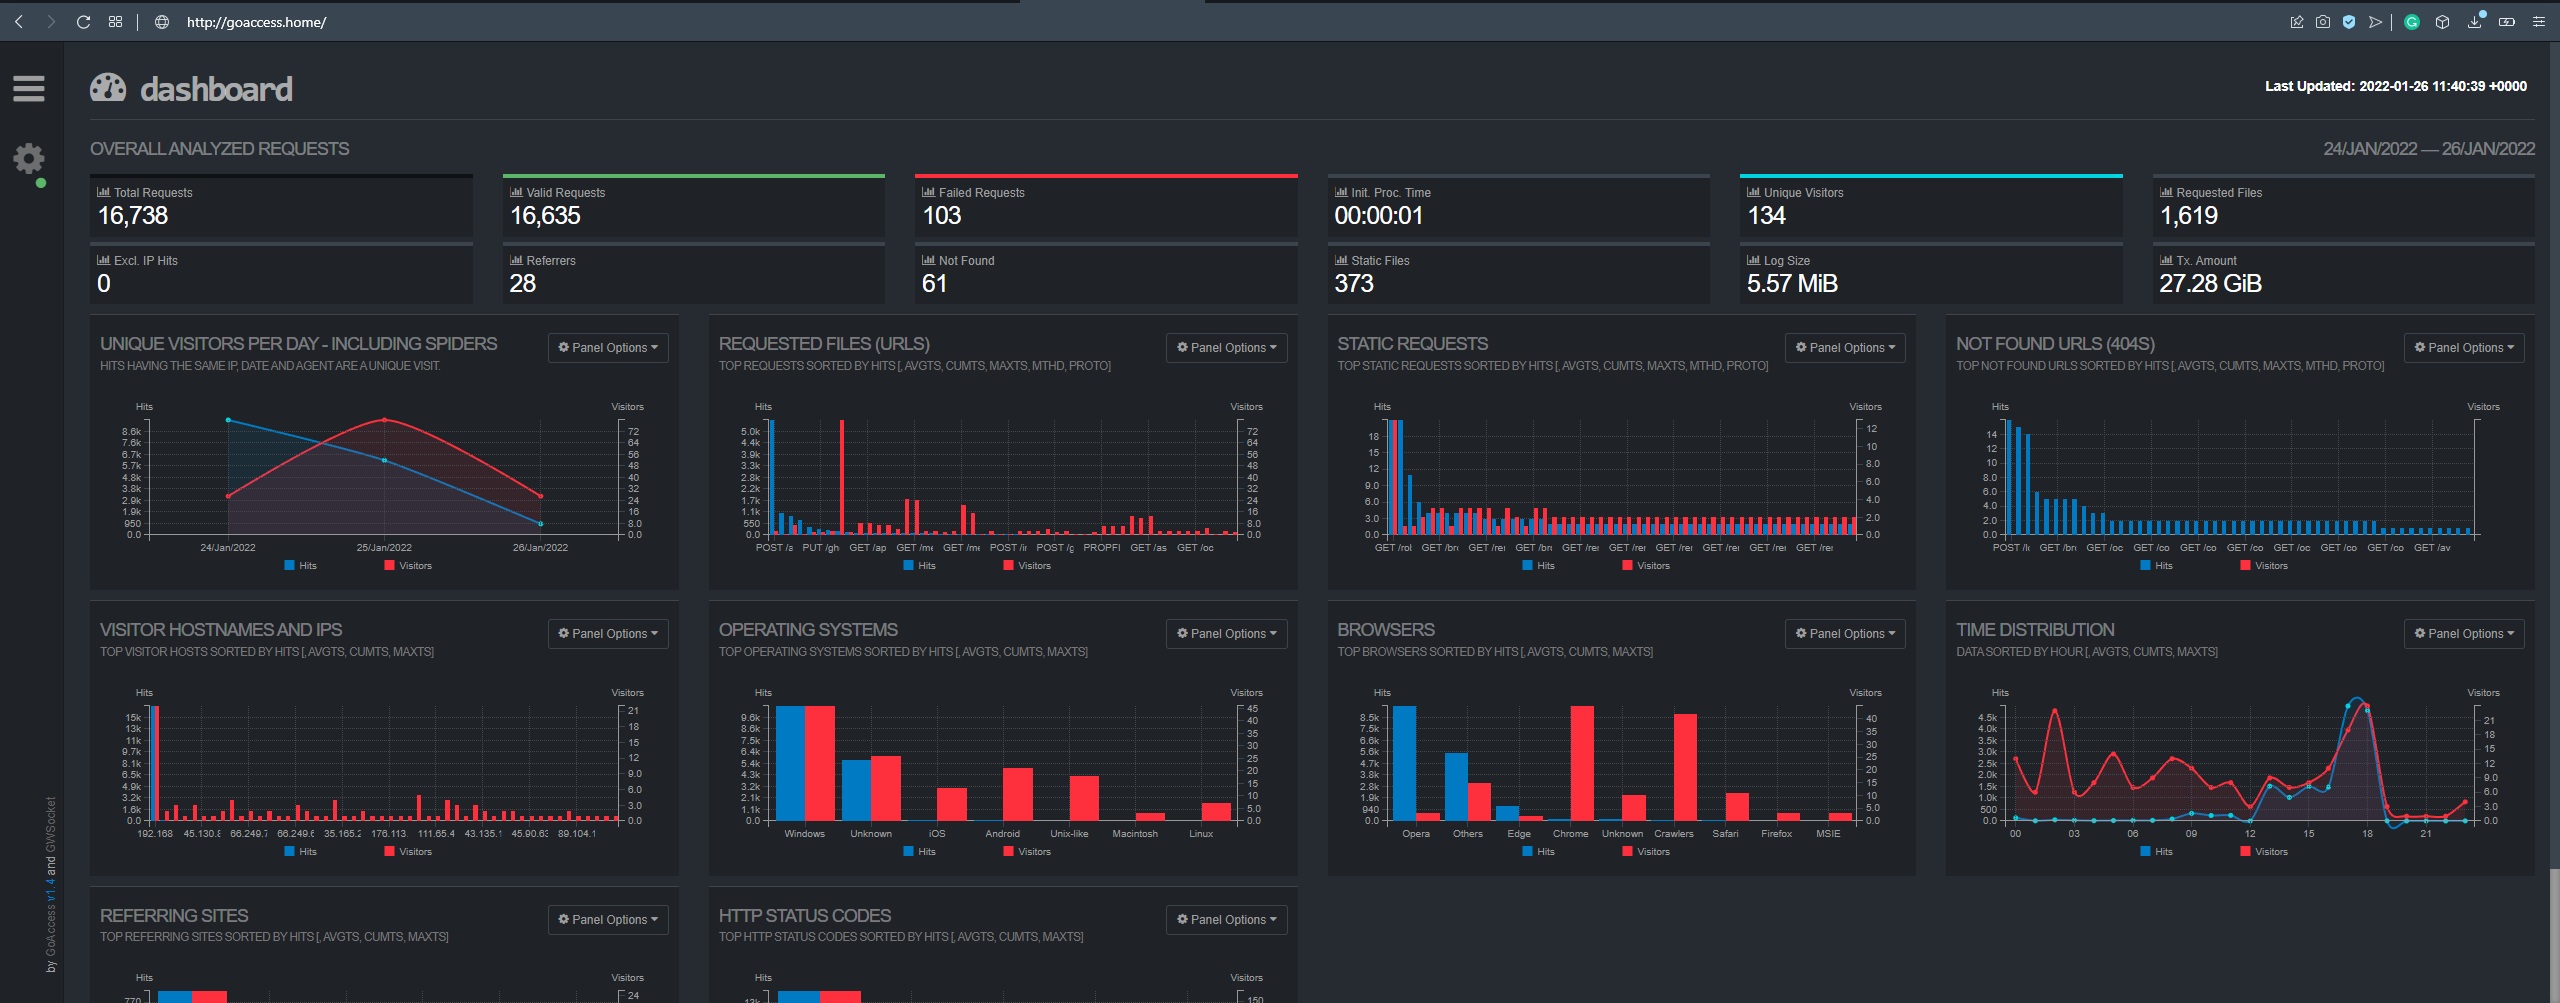Open the browser downloads icon

coord(2475,22)
